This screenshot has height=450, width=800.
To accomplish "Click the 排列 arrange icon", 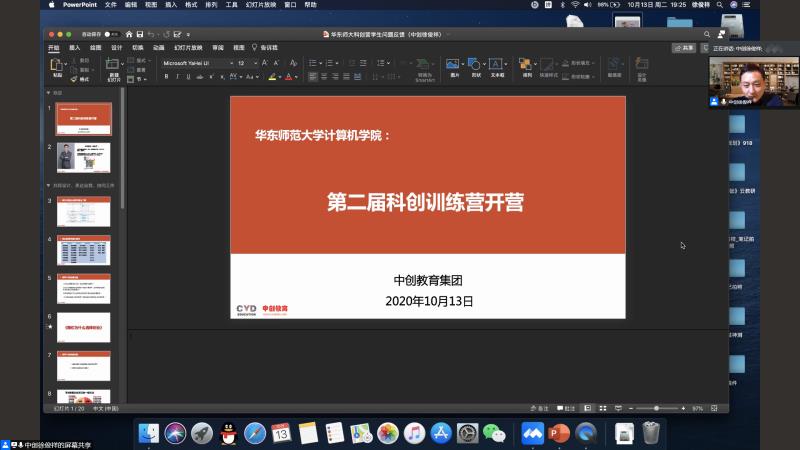I will click(x=527, y=66).
